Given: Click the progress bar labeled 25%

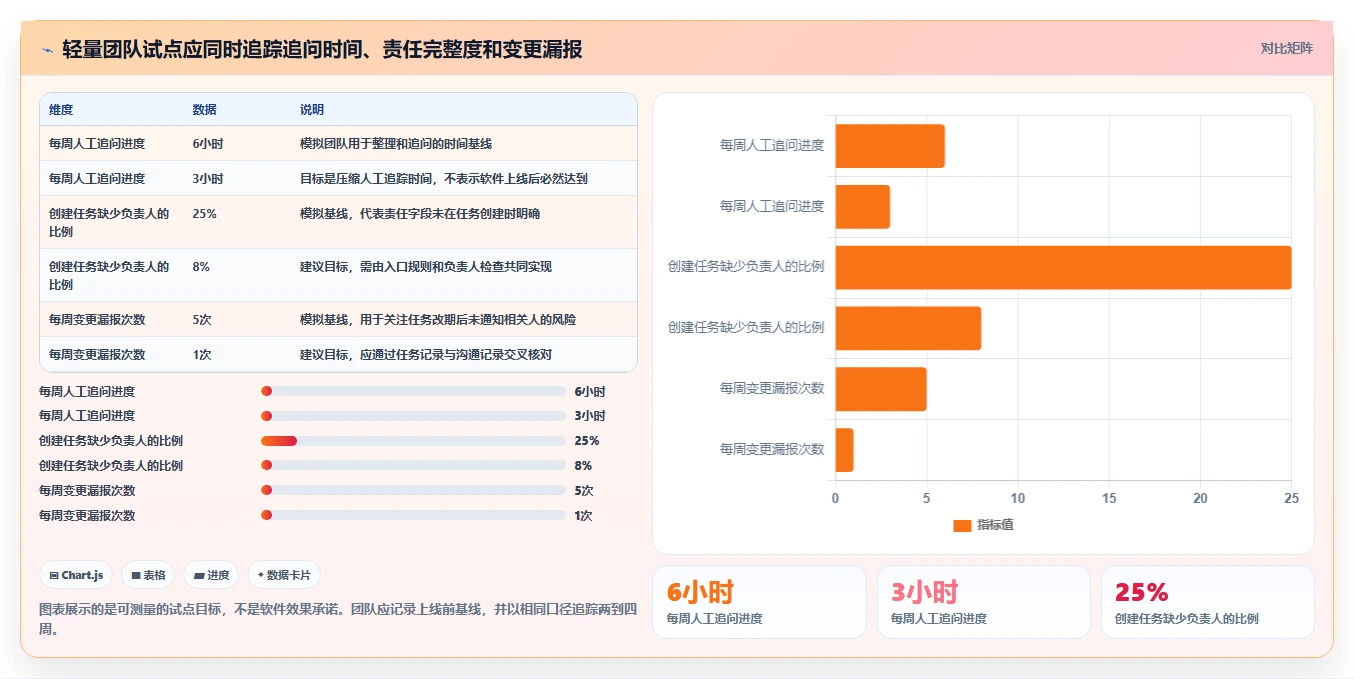Looking at the screenshot, I should click(413, 441).
